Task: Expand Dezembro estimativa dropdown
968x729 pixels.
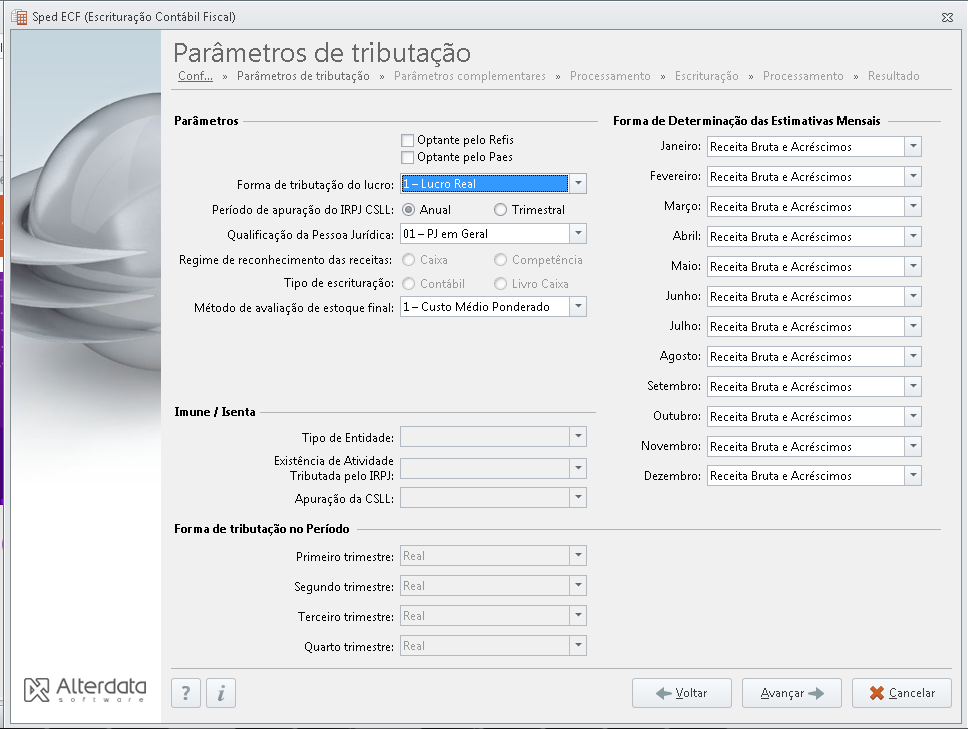Action: [913, 475]
